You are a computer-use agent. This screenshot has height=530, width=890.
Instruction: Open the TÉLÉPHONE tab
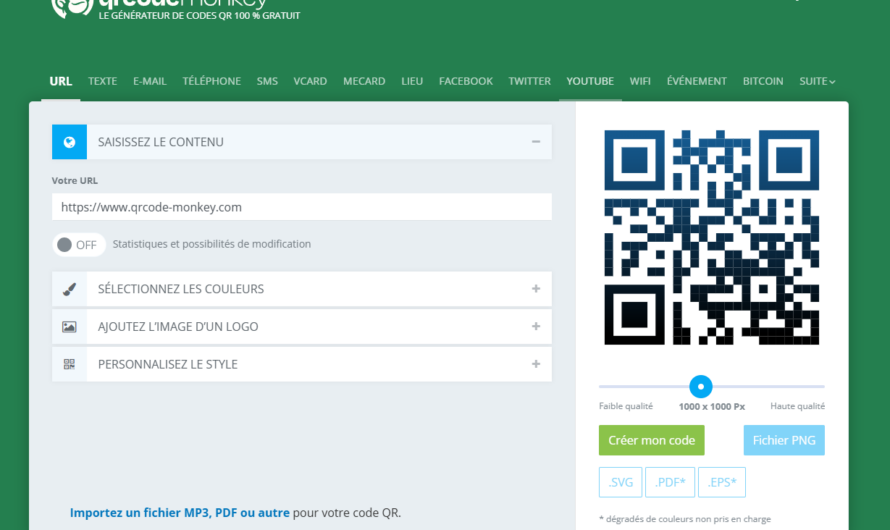(212, 81)
